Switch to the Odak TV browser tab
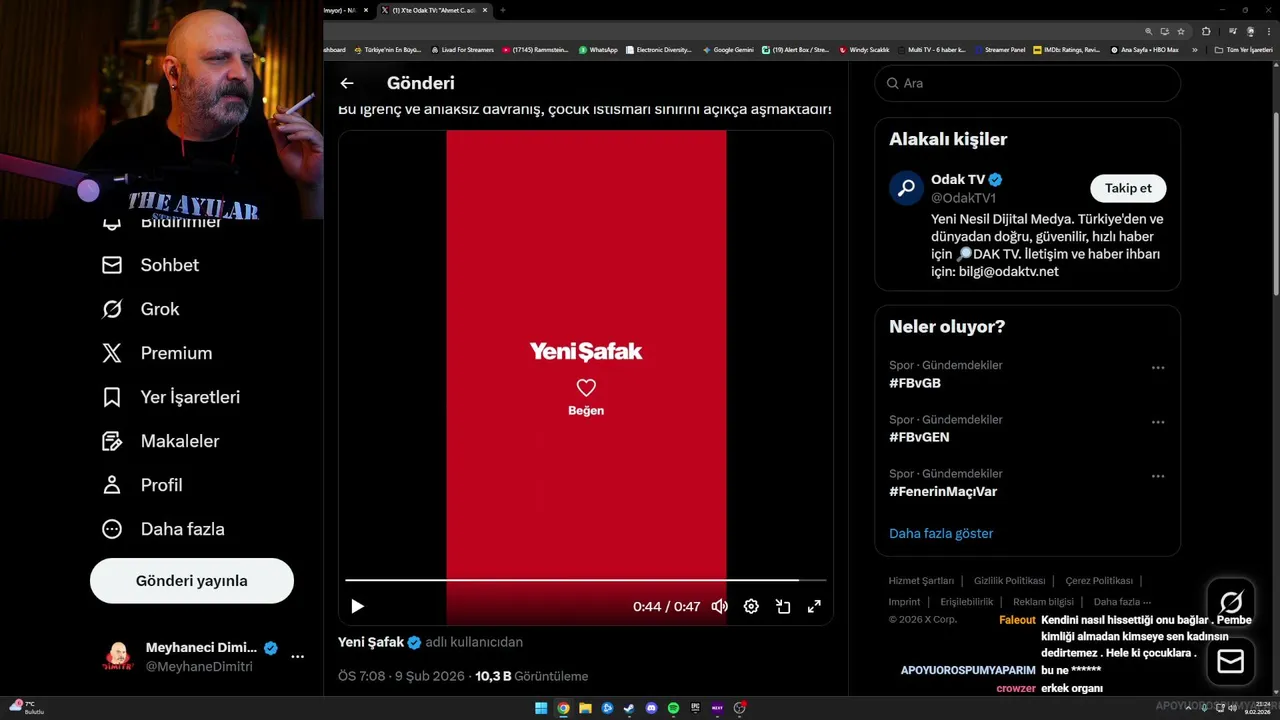1280x720 pixels. pos(434,10)
